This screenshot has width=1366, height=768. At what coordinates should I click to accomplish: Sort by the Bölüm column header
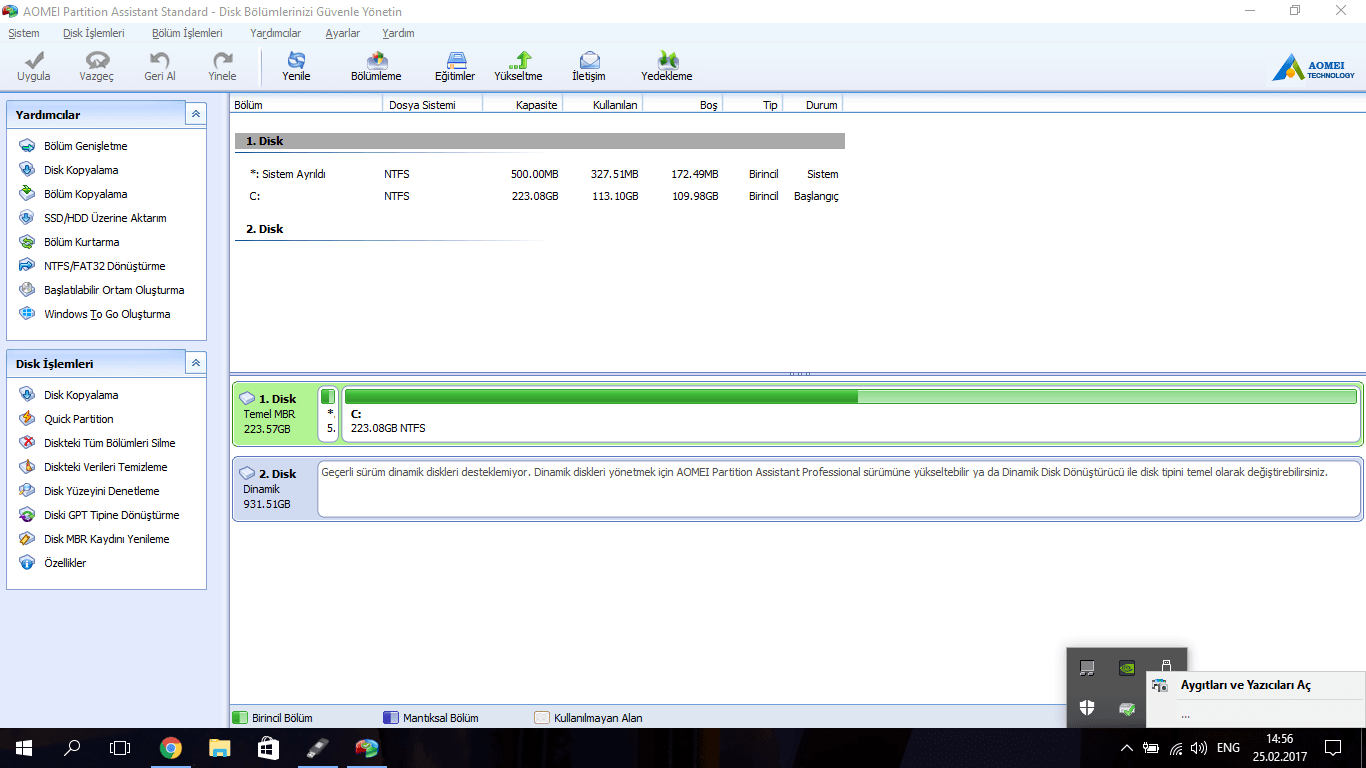click(x=306, y=105)
